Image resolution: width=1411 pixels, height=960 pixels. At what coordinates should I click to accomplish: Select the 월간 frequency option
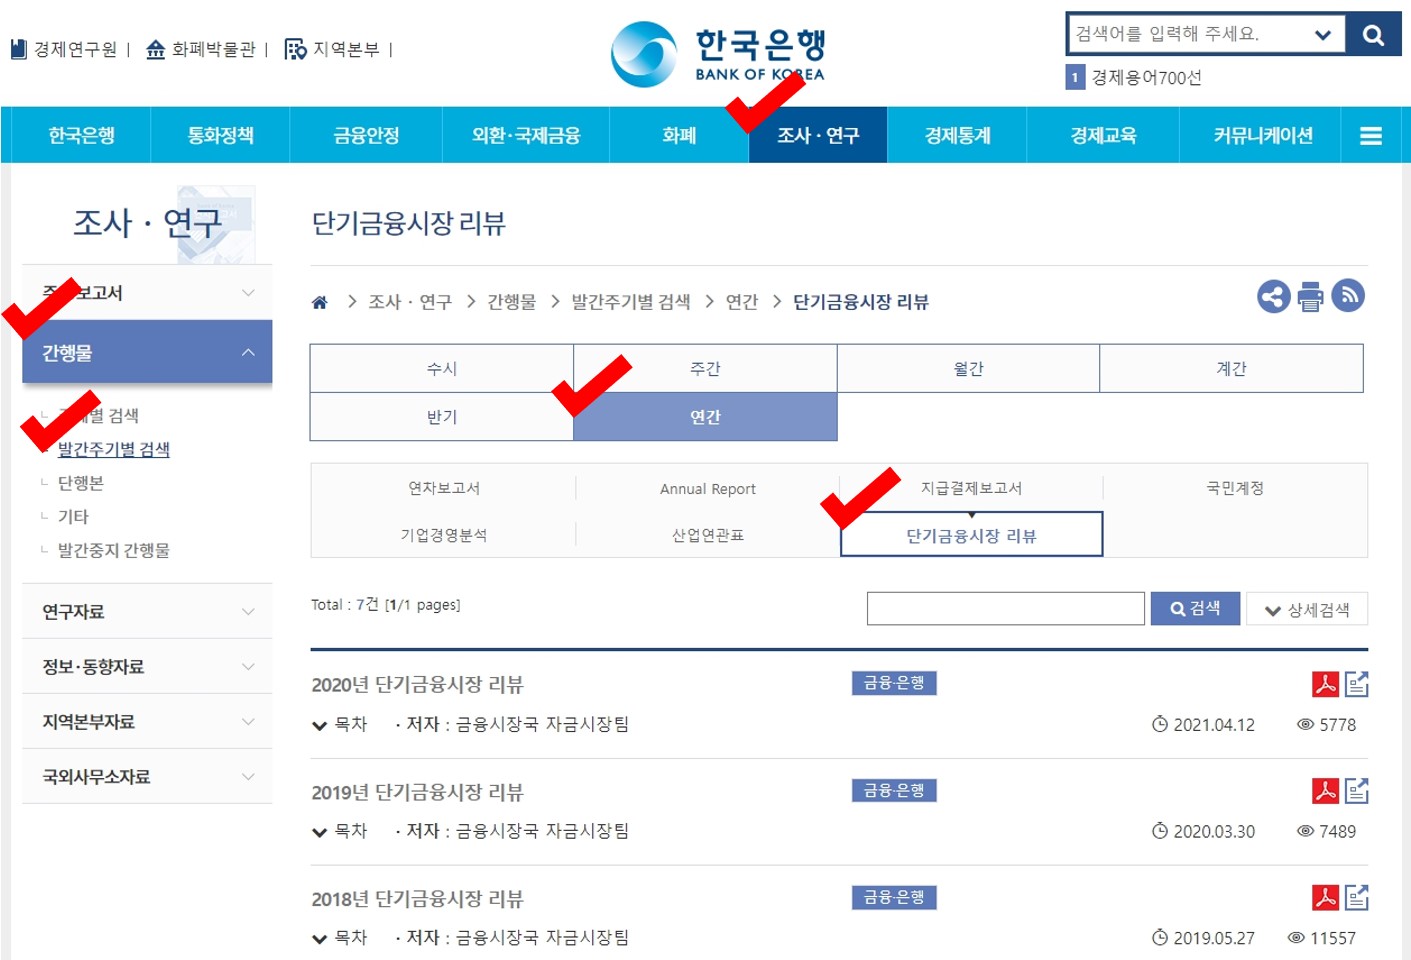pyautogui.click(x=968, y=368)
